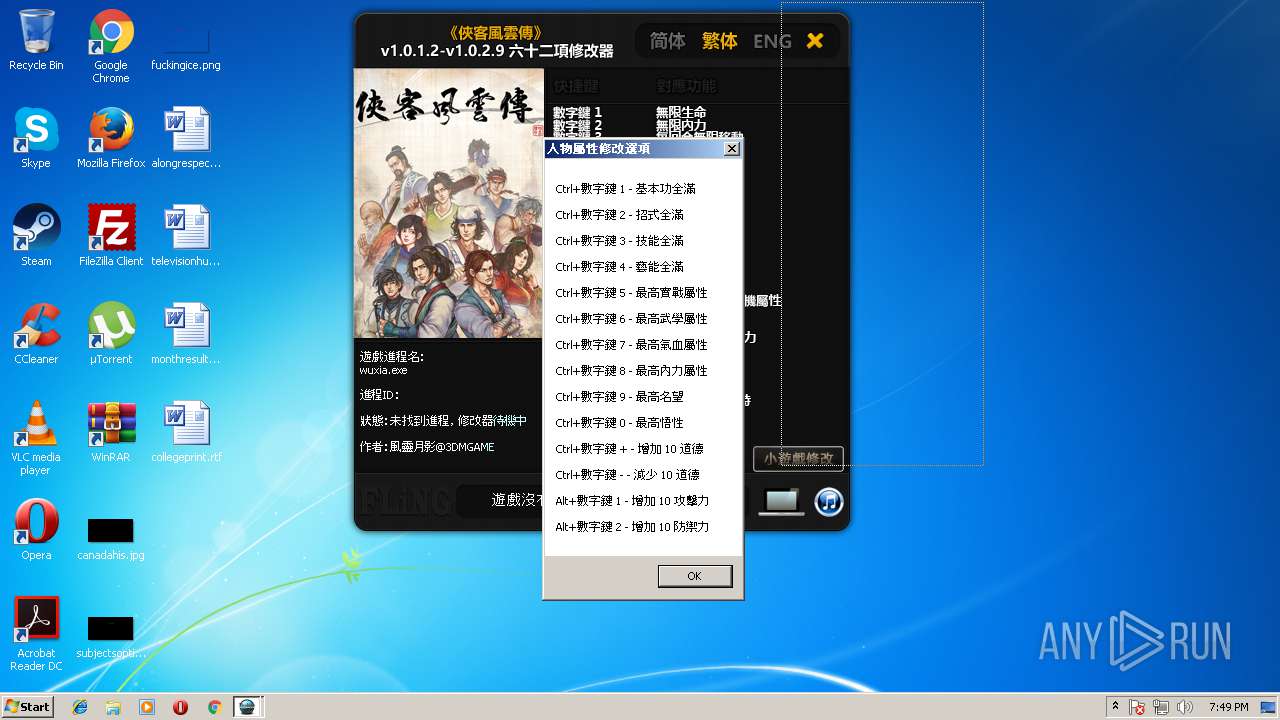Click the line 'Alt+數字鍵 2 - 增加 10 防禦力'

point(632,527)
